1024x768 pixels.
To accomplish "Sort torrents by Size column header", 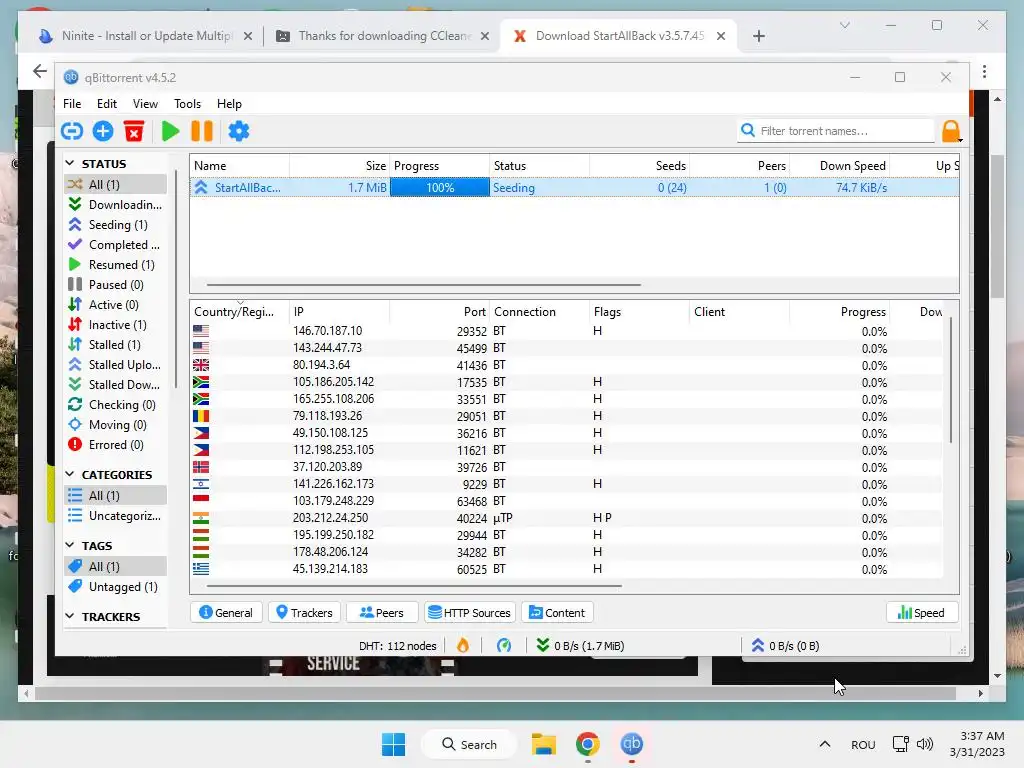I will click(340, 166).
